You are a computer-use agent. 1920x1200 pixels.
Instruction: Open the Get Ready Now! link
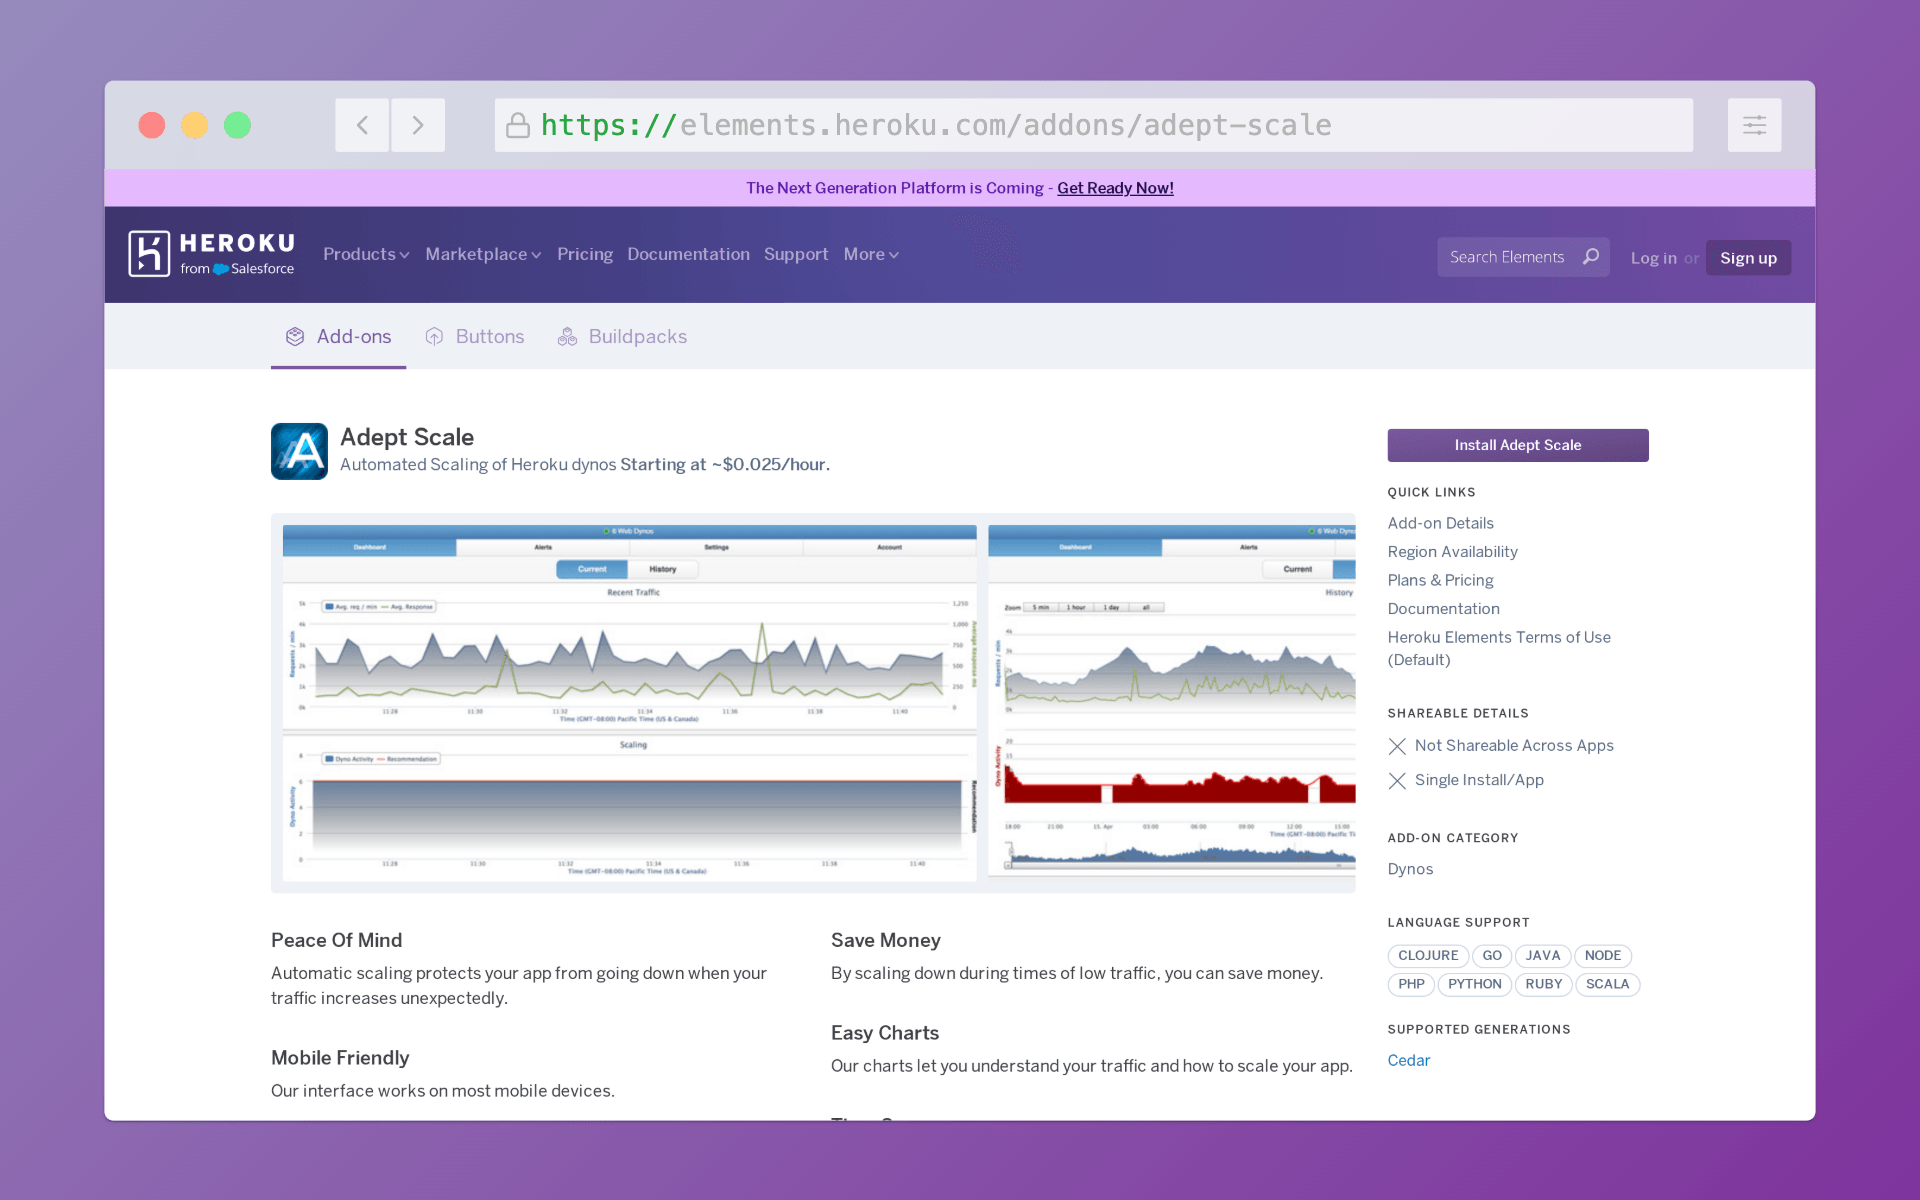coord(1115,188)
